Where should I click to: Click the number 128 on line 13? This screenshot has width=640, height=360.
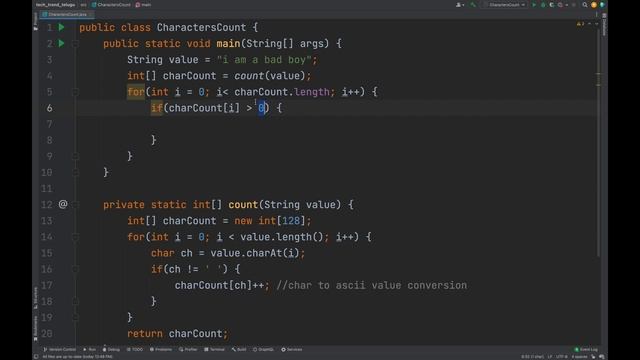(x=291, y=220)
